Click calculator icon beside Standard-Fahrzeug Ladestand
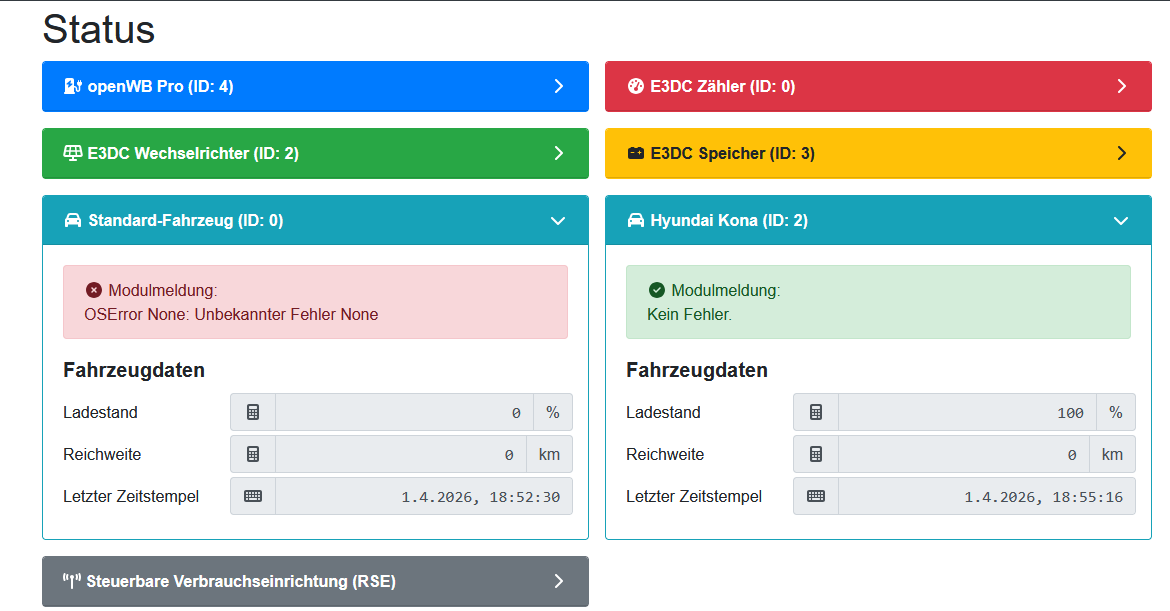Screen dimensions: 1170x611 pos(253,412)
